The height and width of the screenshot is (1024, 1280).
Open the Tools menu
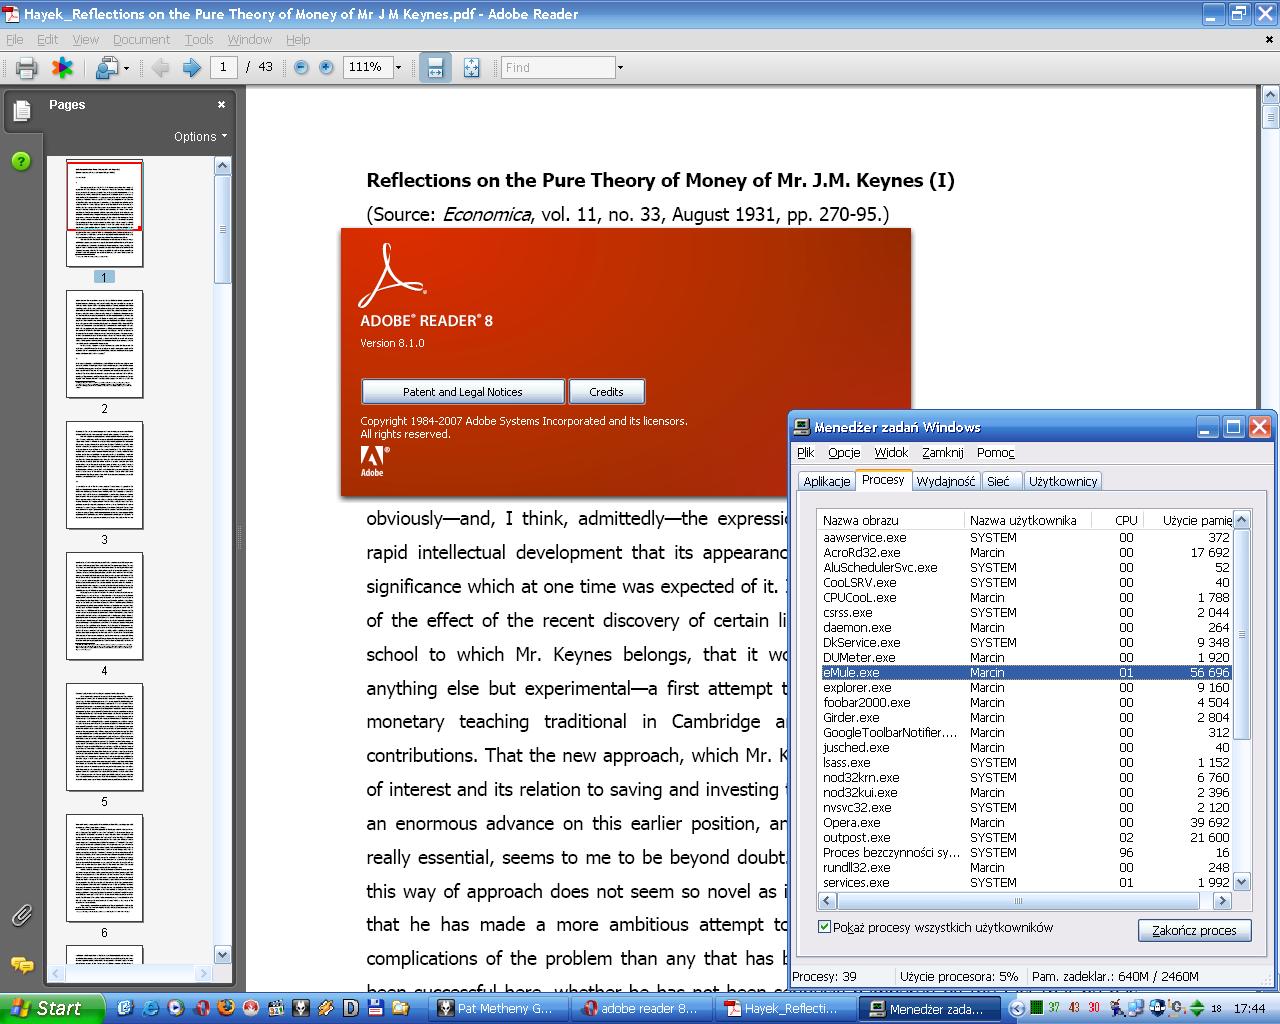[199, 39]
